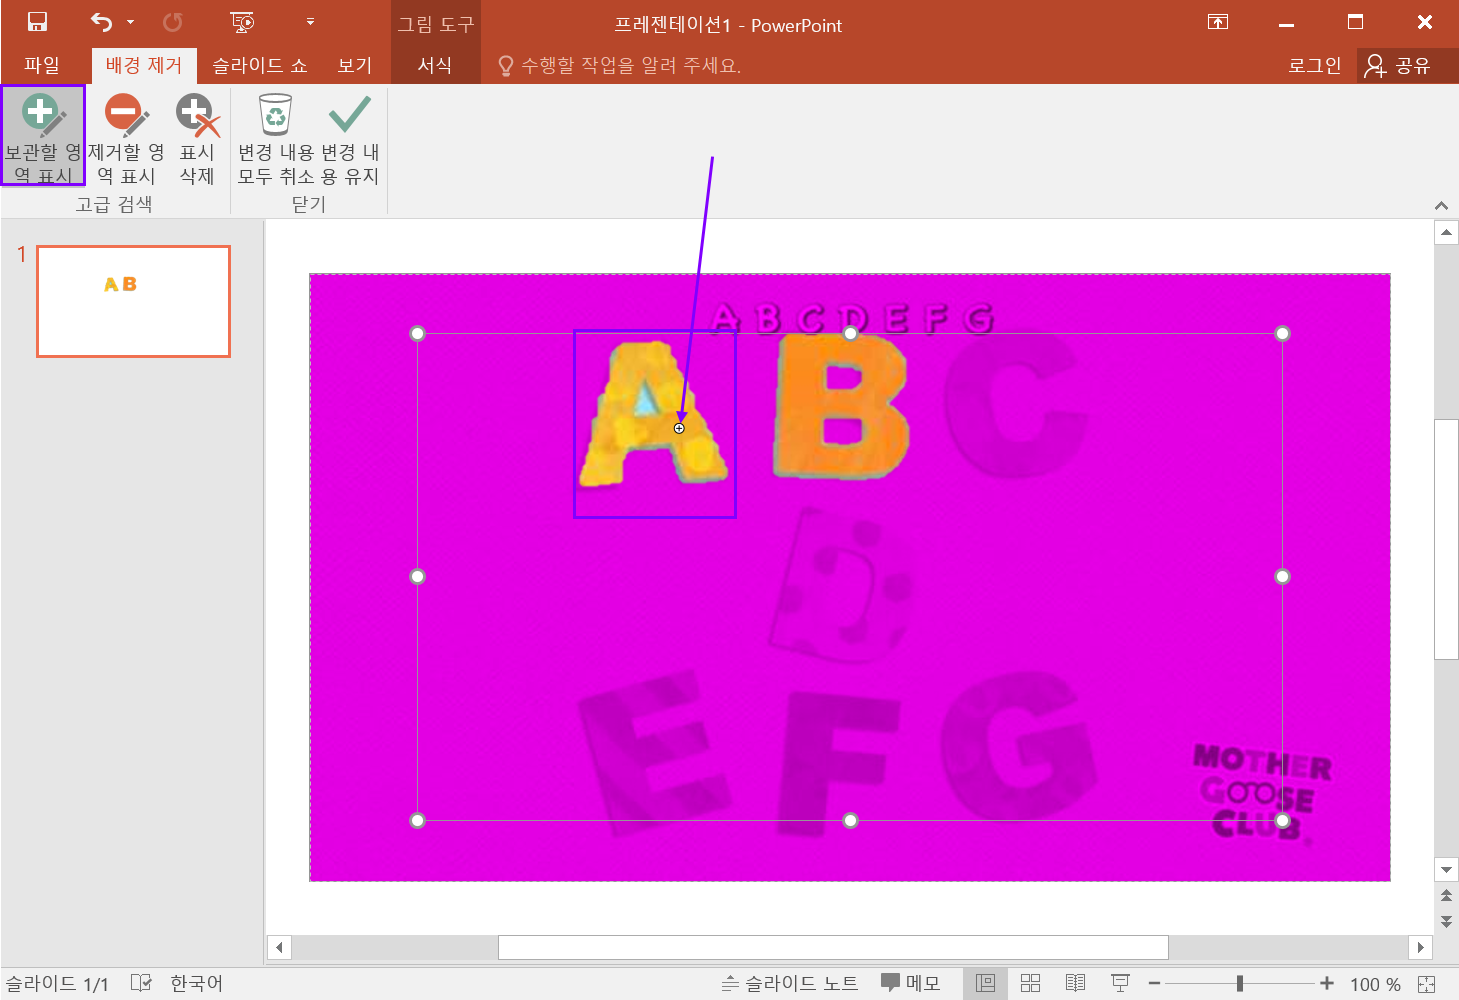This screenshot has height=1000, width=1459.
Task: Click the orange letter B in the picture
Action: (x=842, y=405)
